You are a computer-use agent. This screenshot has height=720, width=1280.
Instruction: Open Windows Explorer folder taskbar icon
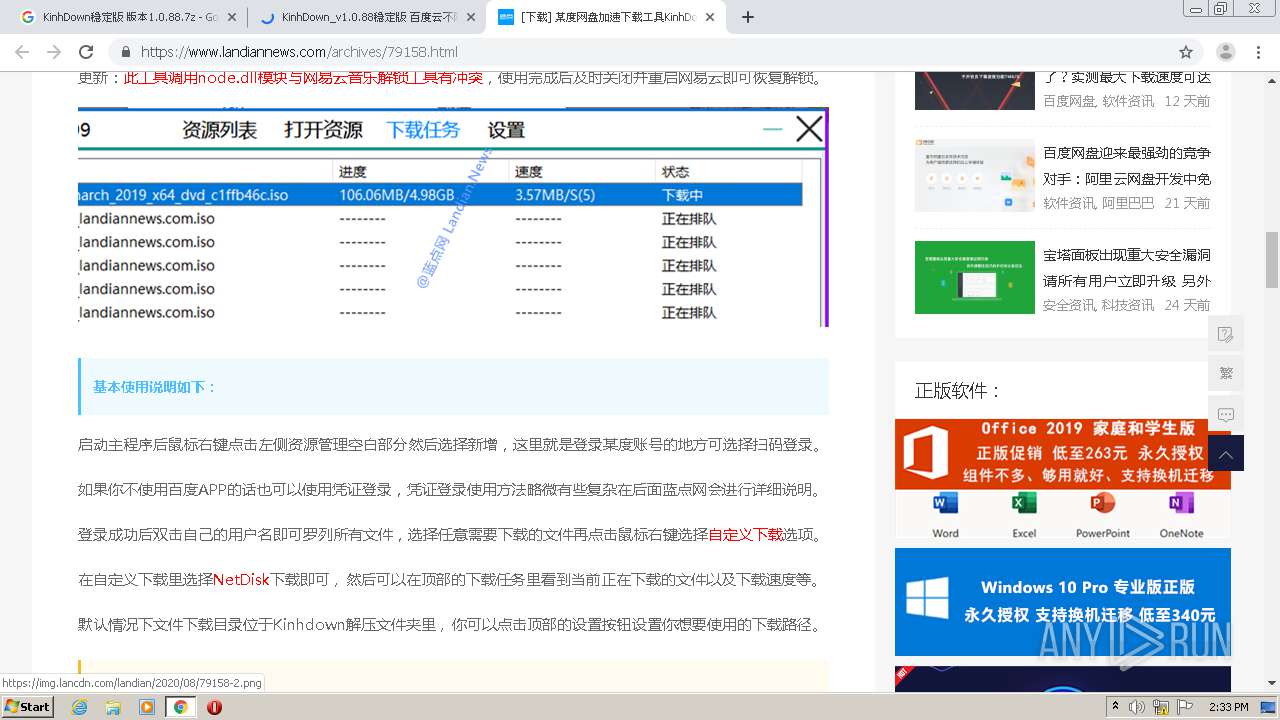[x=113, y=707]
